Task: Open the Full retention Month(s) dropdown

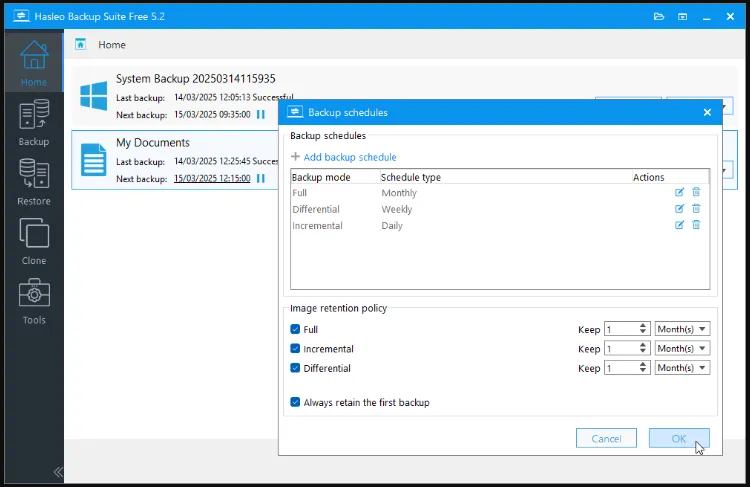Action: click(x=682, y=329)
